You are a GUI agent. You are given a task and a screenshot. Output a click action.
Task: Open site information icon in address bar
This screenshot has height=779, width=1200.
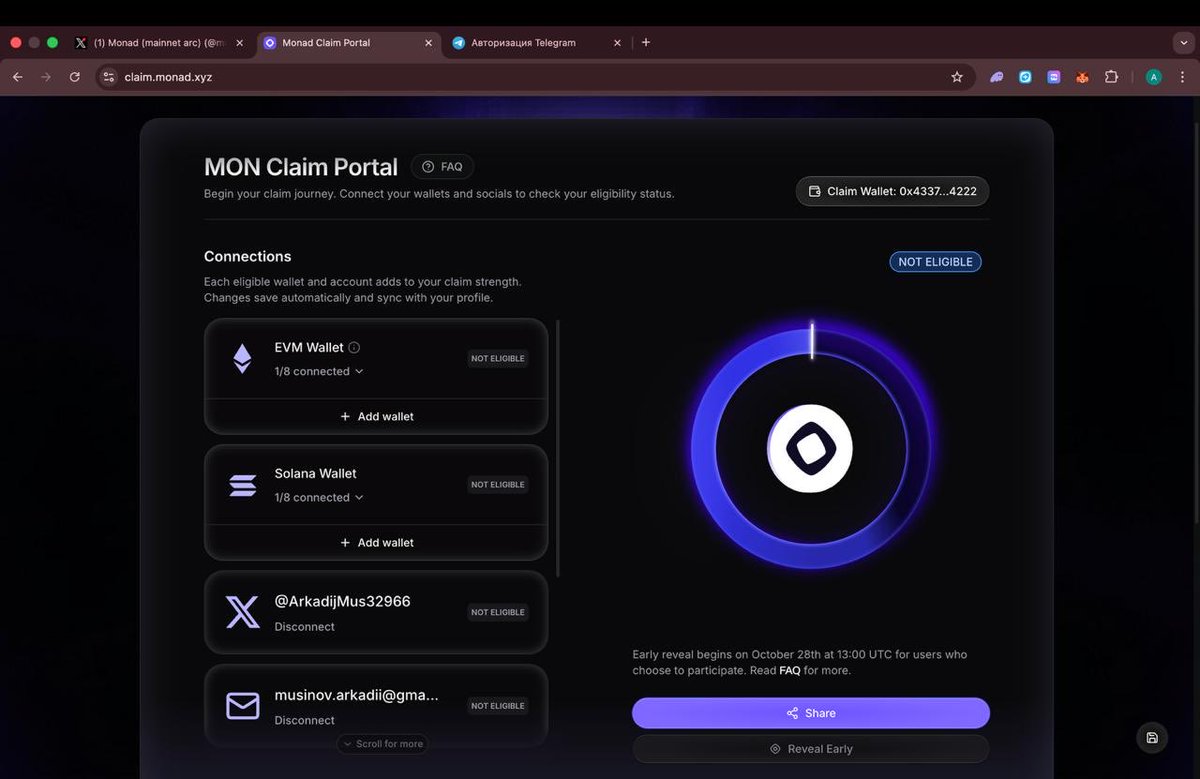pyautogui.click(x=109, y=77)
